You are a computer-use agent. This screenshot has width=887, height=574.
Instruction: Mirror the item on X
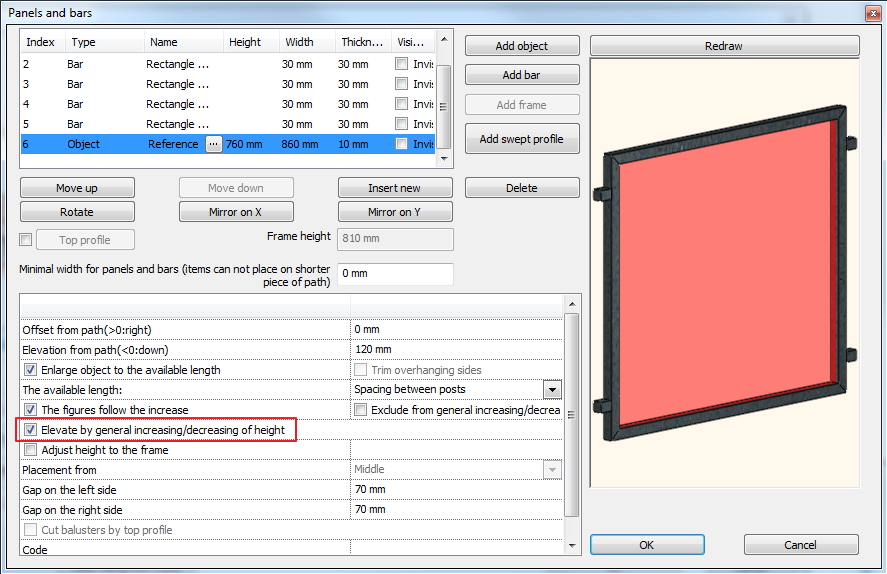pyautogui.click(x=236, y=212)
